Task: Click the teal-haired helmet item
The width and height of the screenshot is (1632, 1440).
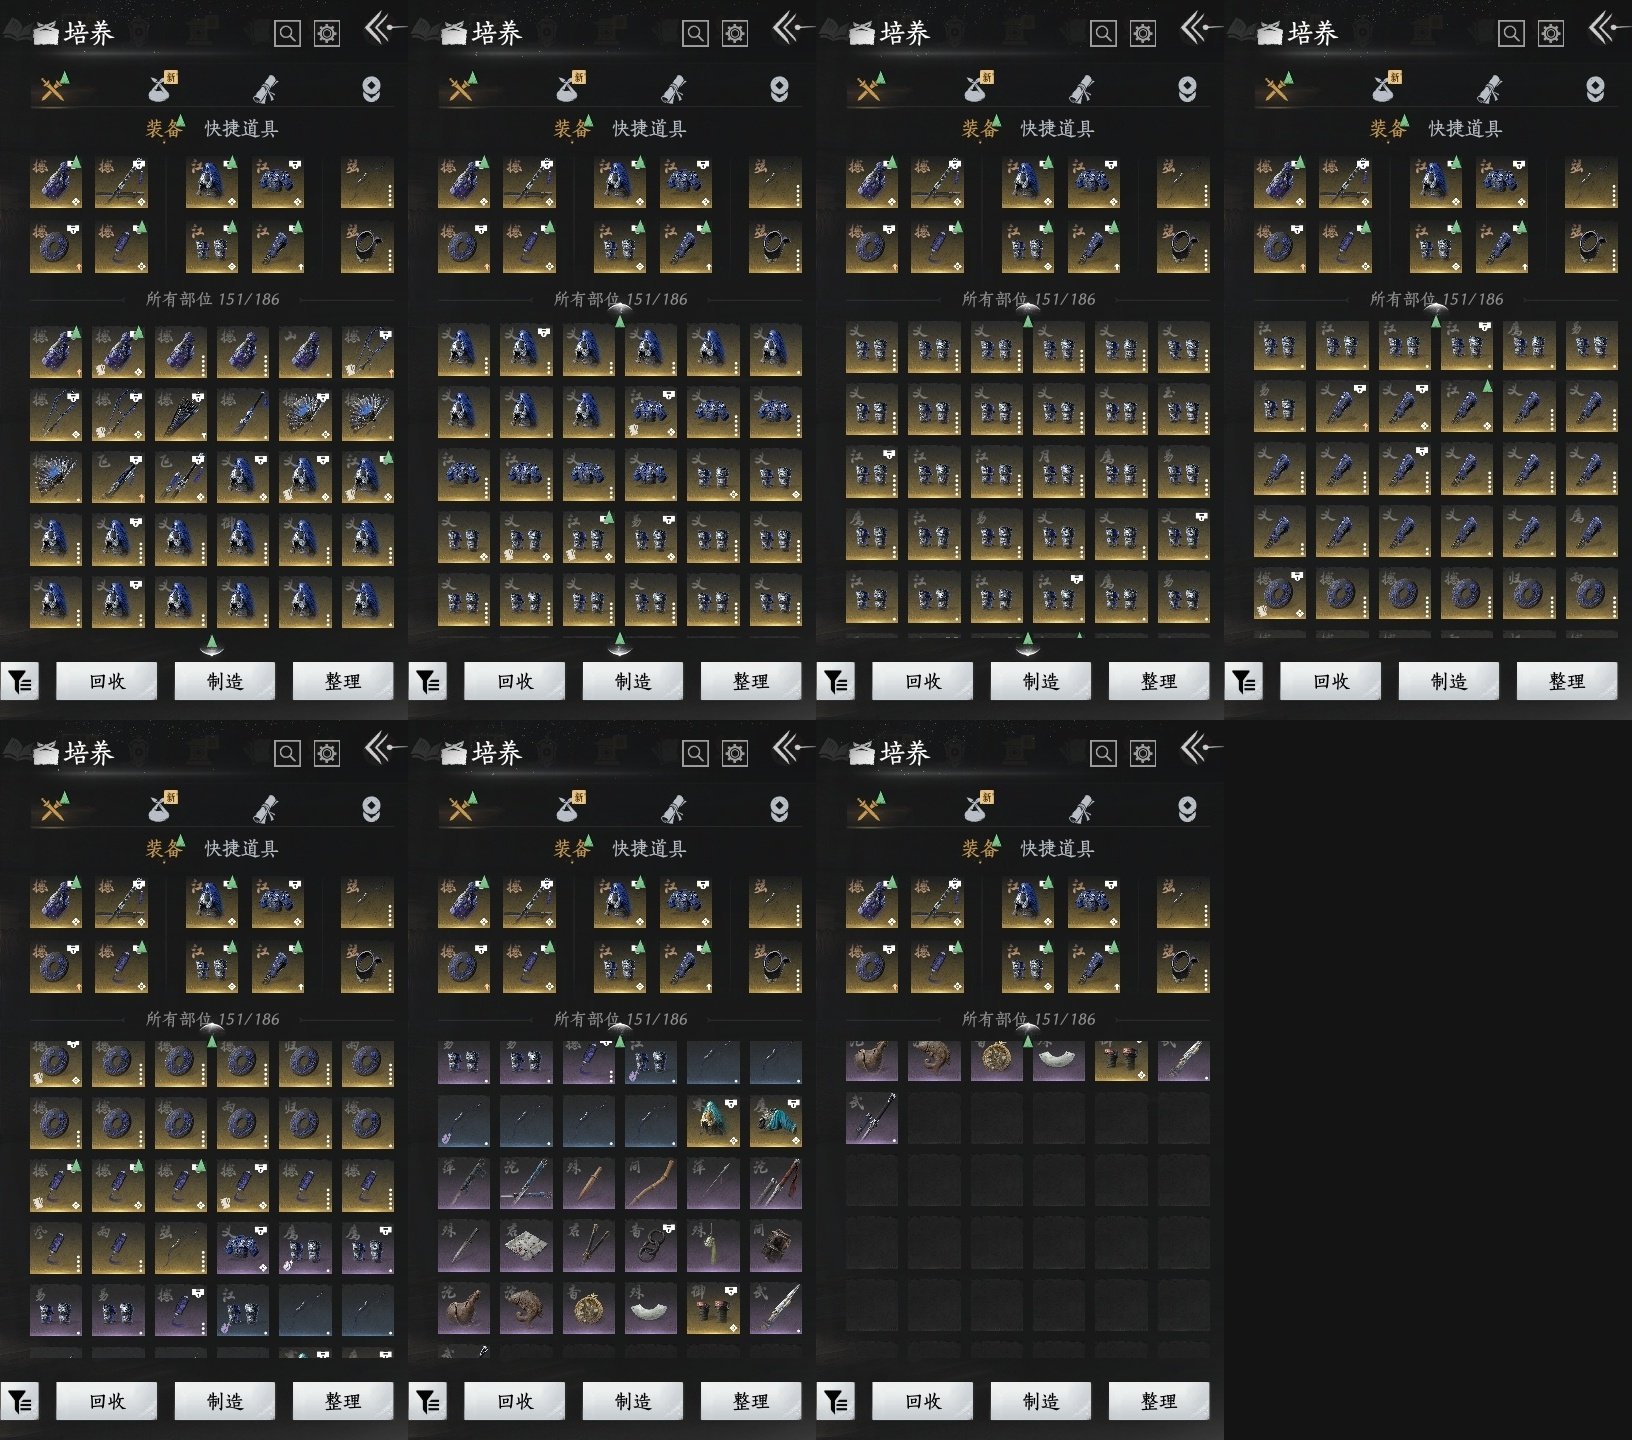Action: [713, 1122]
